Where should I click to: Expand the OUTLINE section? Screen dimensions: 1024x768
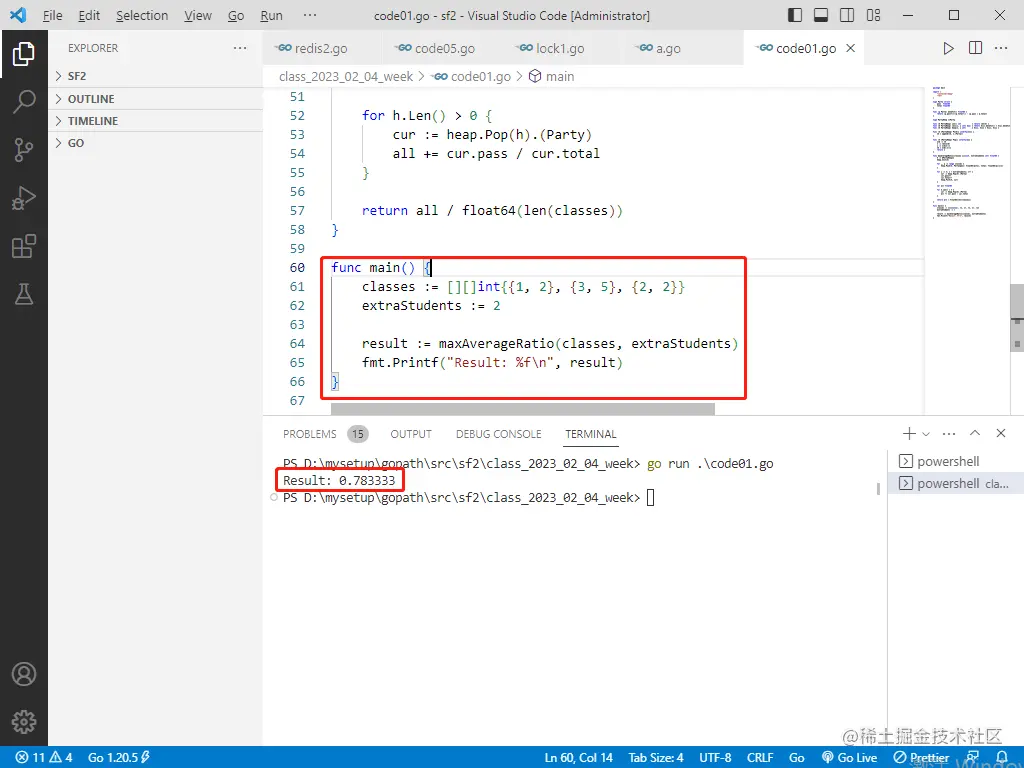pos(155,99)
